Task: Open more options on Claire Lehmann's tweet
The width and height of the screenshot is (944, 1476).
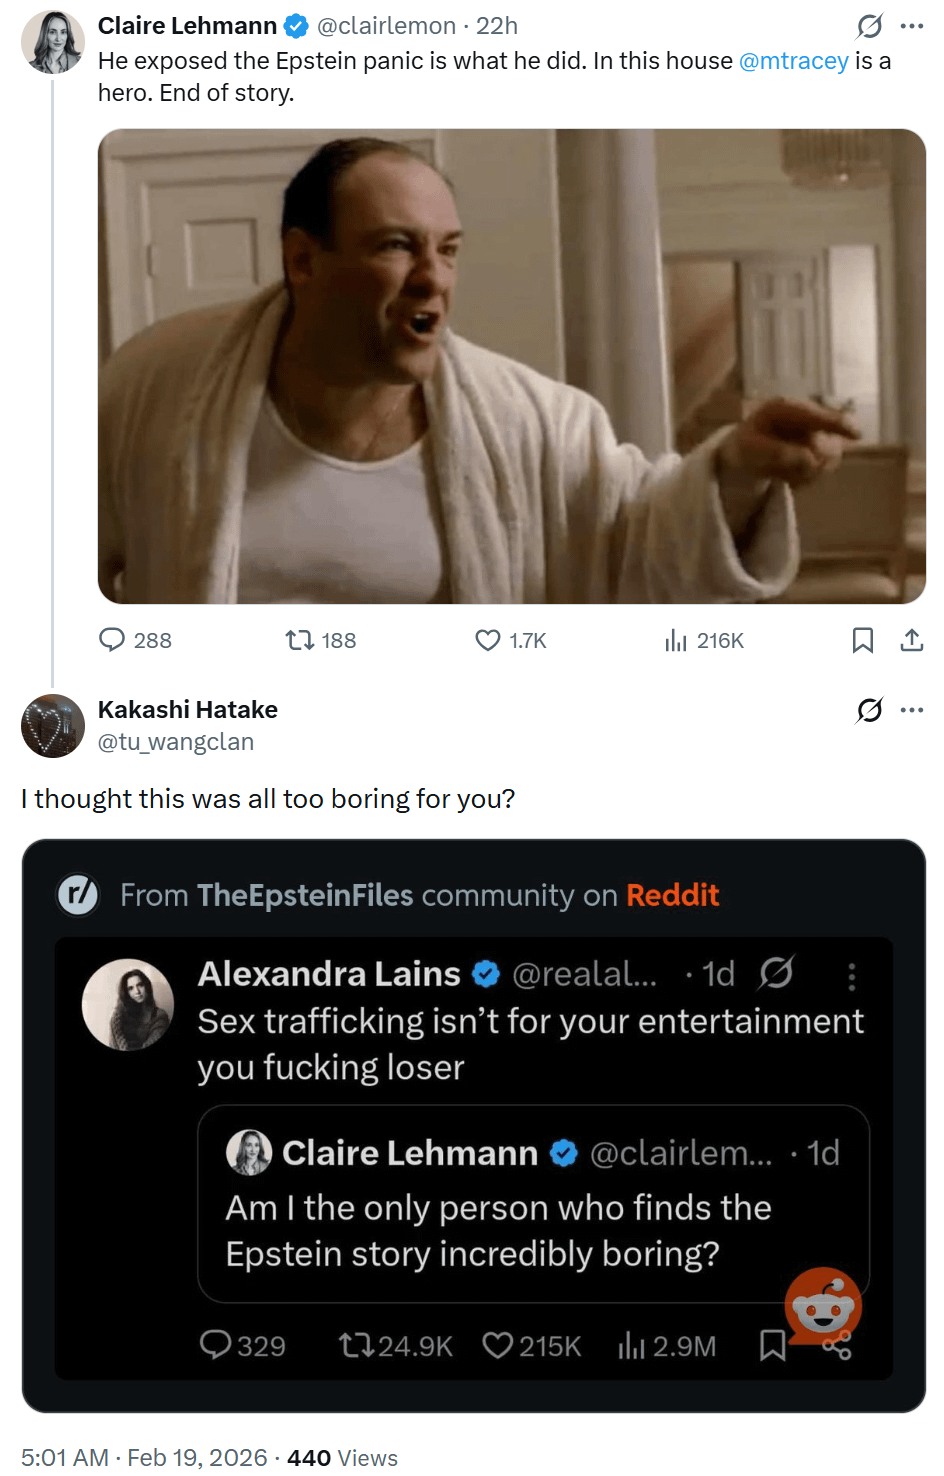Action: tap(911, 26)
